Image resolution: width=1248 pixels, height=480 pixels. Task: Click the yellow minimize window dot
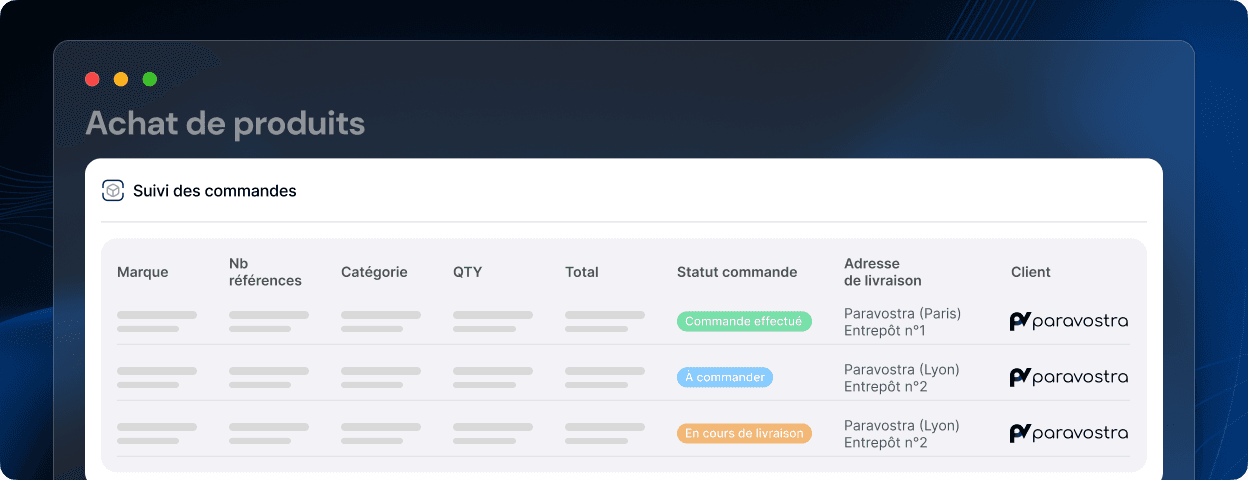point(121,79)
